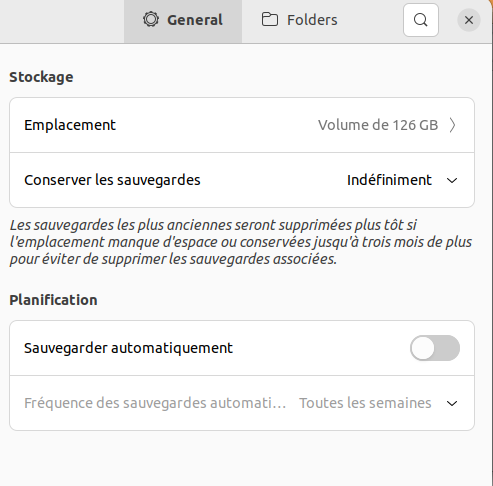This screenshot has height=486, width=493.
Task: Click the chevron arrow next to Volume de 126 GB
Action: coord(452,125)
